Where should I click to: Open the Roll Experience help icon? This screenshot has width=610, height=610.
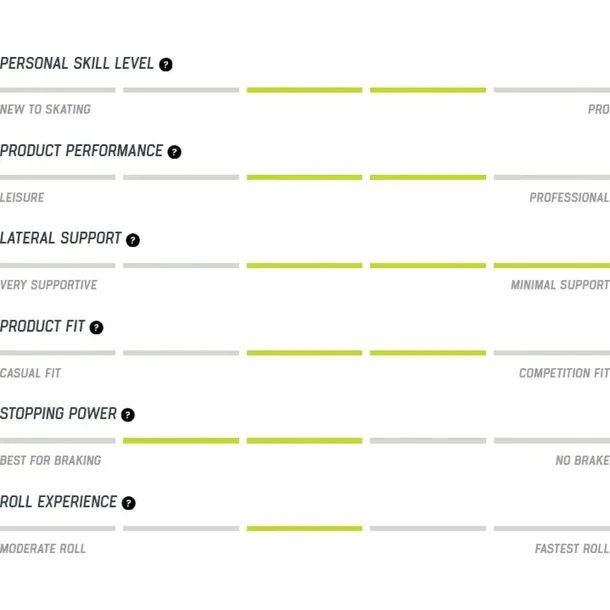[129, 503]
